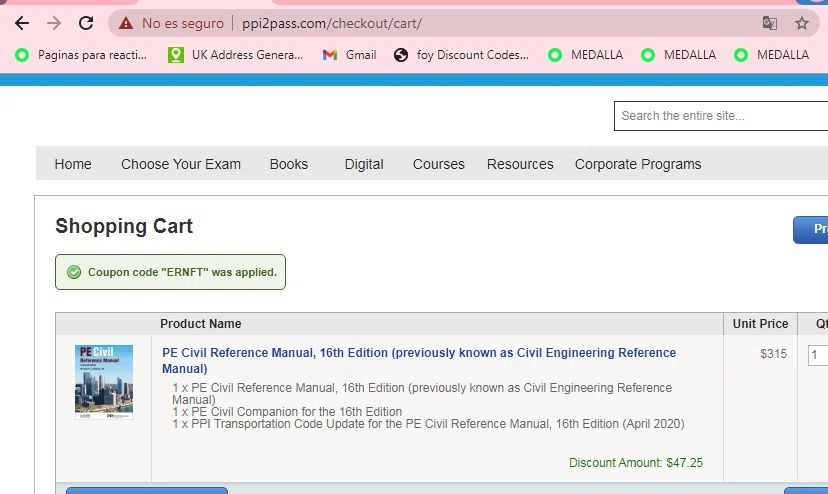Open the Books menu
The height and width of the screenshot is (494, 828).
point(289,164)
